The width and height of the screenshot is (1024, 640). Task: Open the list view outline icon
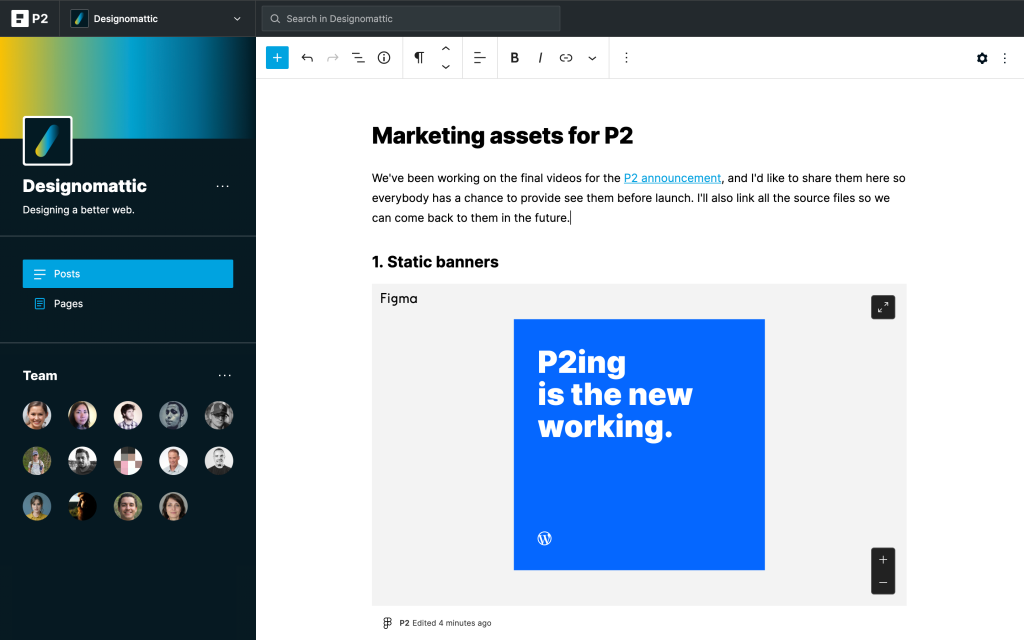point(358,57)
